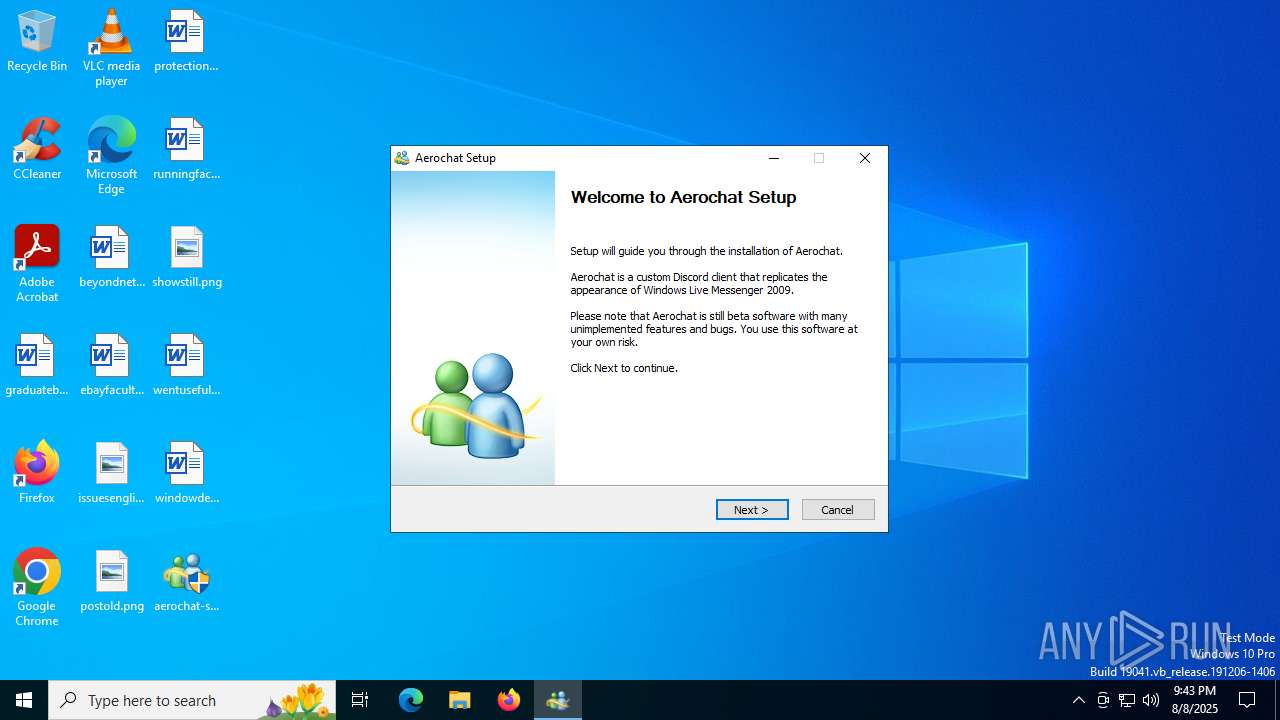Select the aerochat-s installer desktop icon

(186, 582)
